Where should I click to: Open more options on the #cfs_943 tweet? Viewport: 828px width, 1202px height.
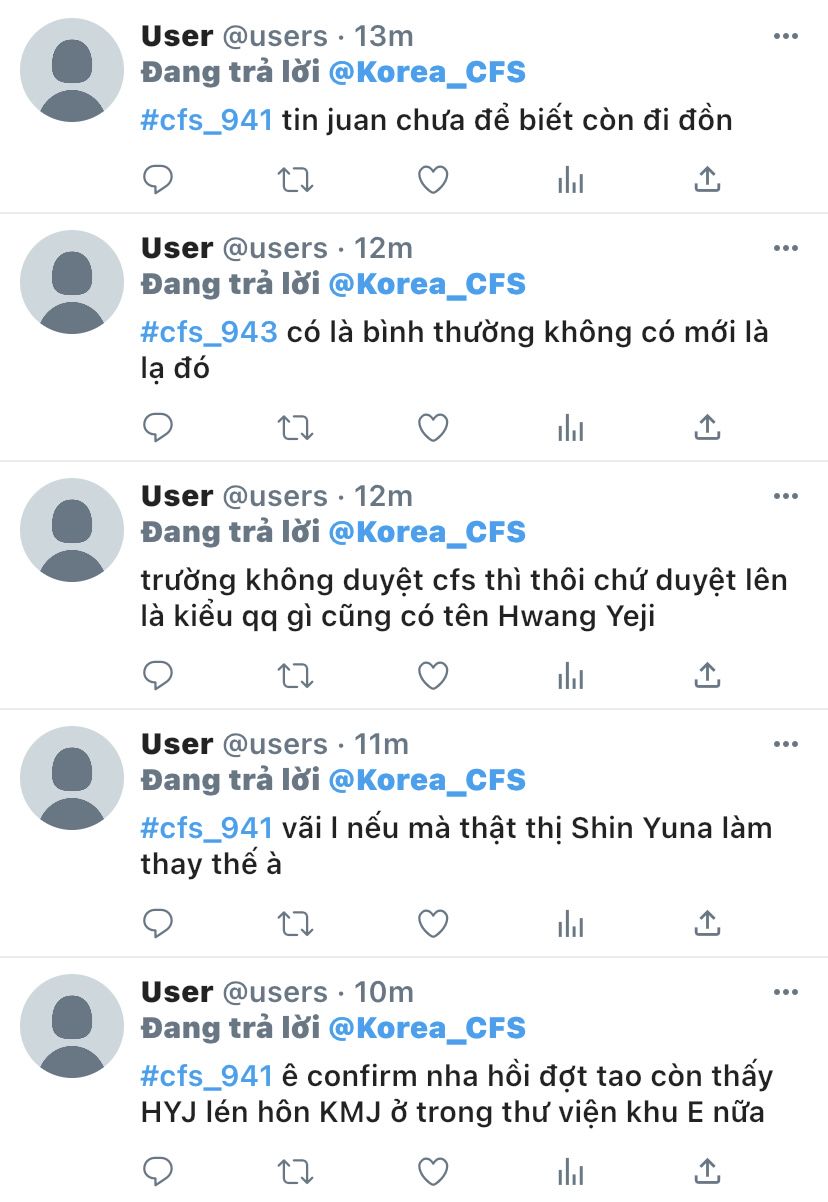pos(786,248)
